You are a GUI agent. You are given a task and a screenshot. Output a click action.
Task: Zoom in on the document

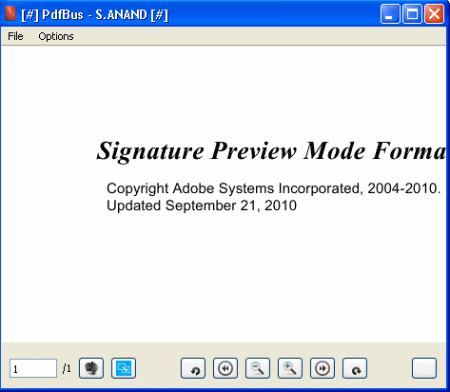pyautogui.click(x=290, y=368)
